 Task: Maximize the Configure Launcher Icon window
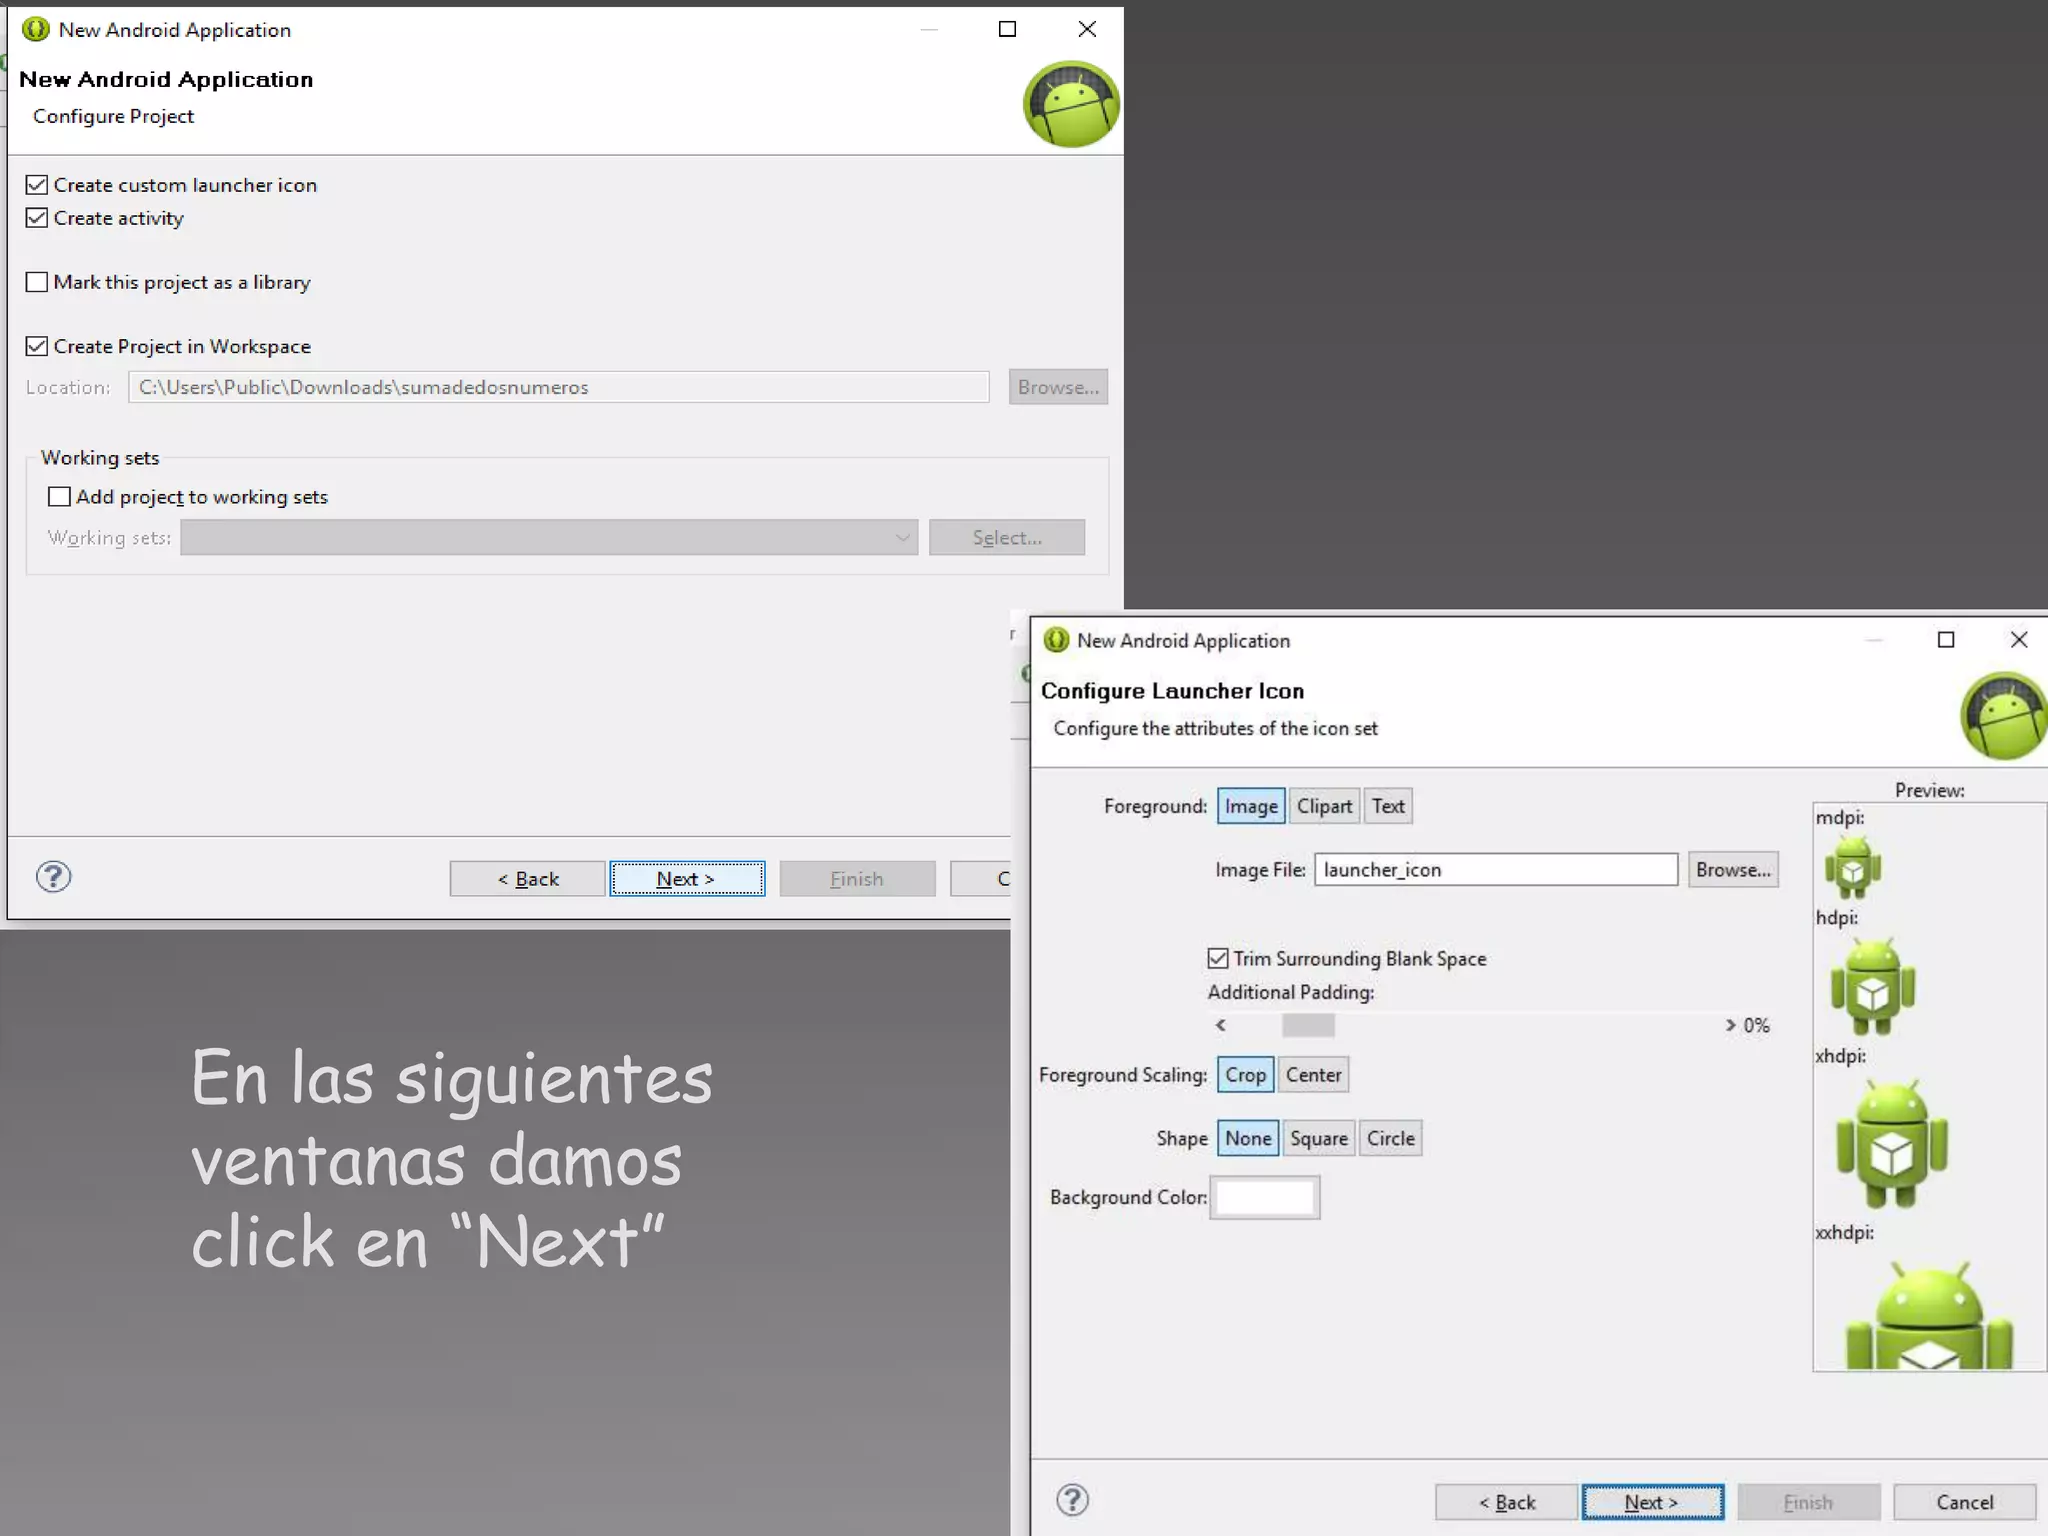[1946, 639]
